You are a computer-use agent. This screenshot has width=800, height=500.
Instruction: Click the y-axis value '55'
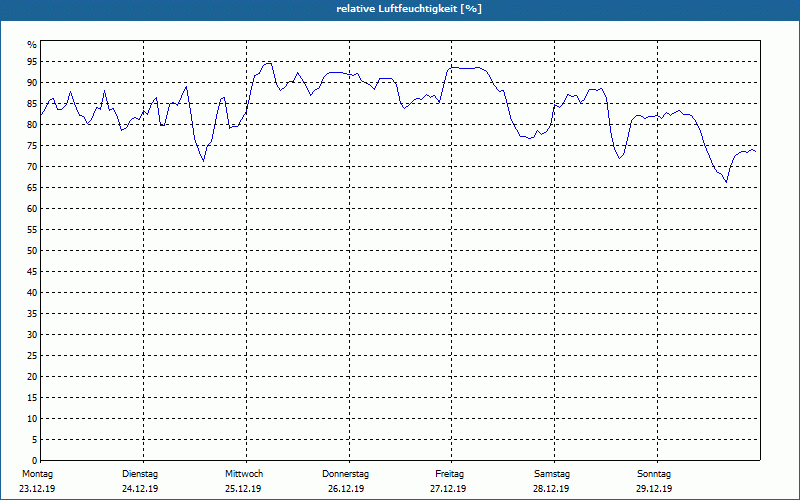[x=32, y=230]
